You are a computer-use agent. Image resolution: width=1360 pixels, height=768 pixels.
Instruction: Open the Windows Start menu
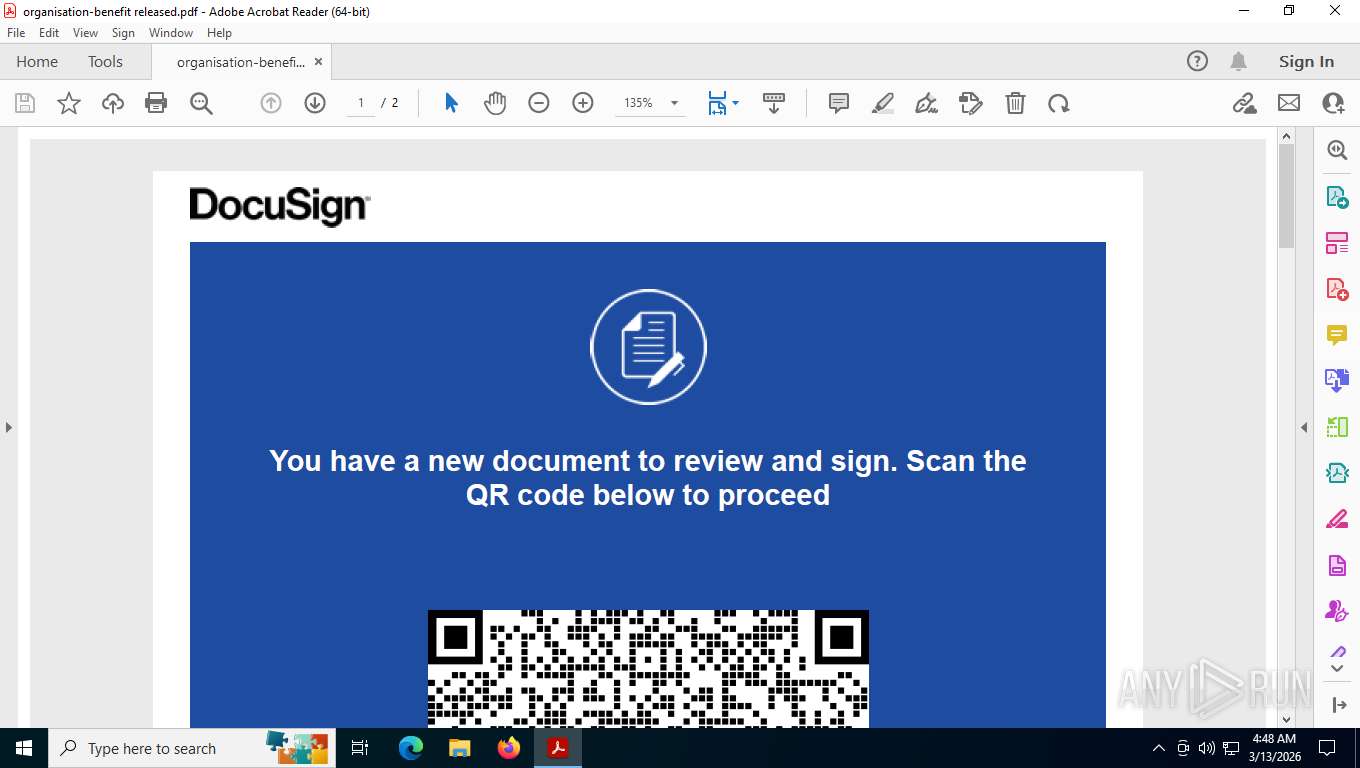23,748
